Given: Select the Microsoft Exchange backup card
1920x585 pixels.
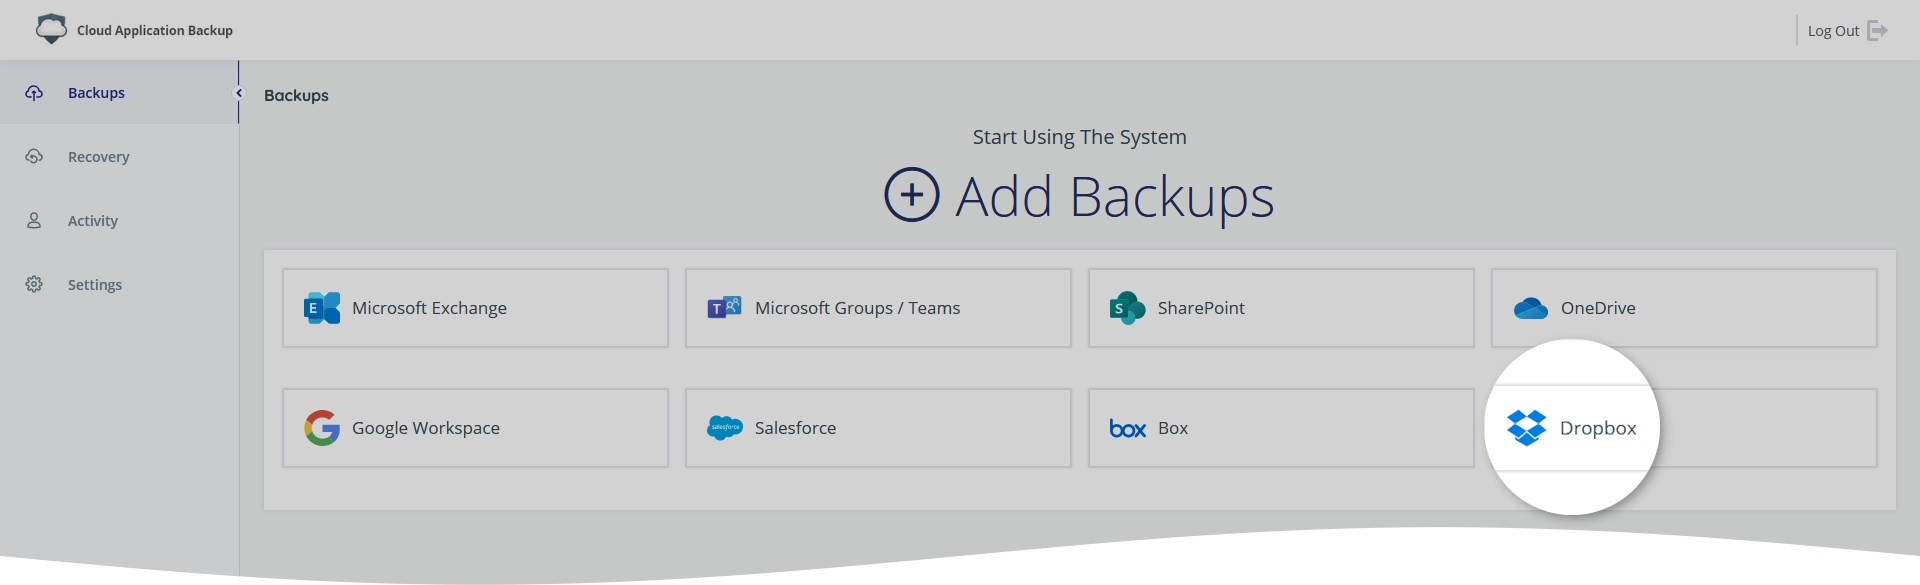Looking at the screenshot, I should coord(475,308).
